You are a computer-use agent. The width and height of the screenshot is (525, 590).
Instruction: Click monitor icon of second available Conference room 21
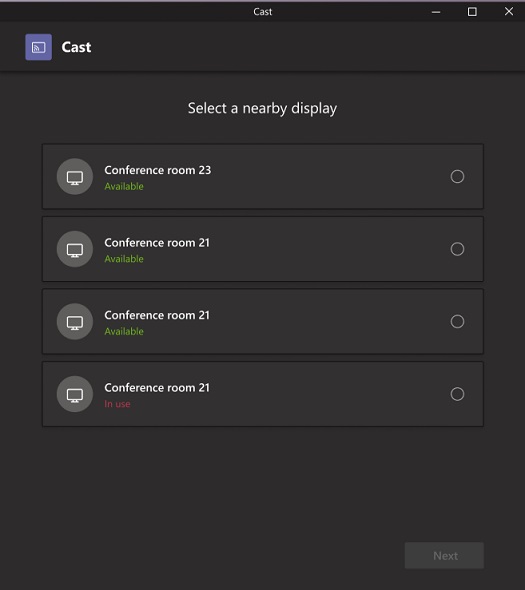[x=75, y=322]
